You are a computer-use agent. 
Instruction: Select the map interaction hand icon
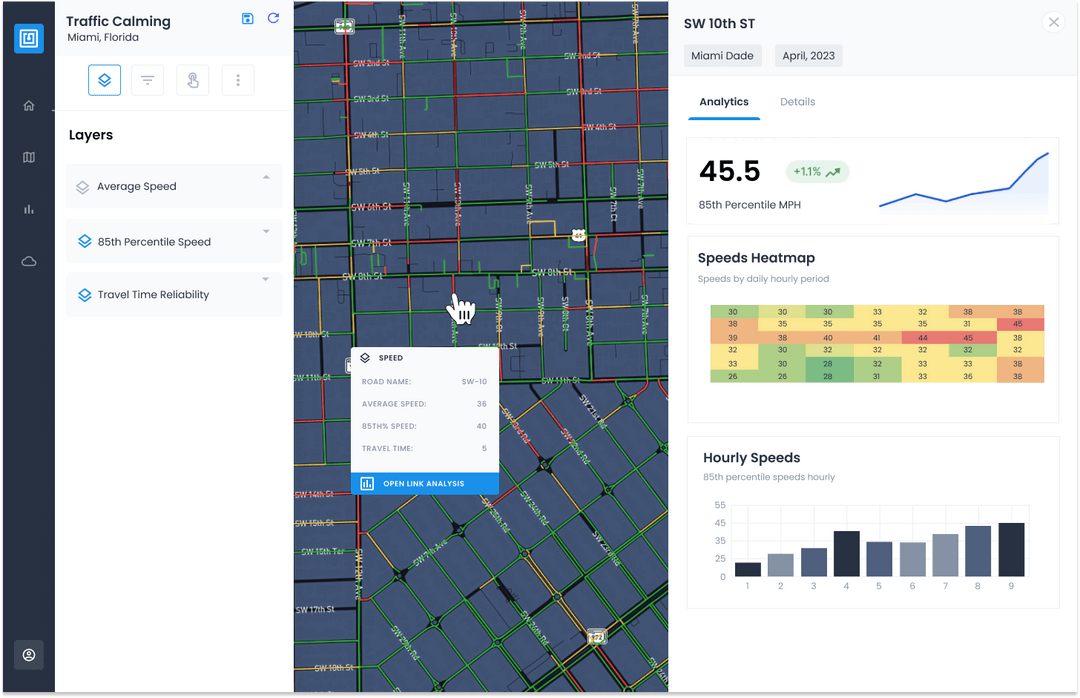click(x=192, y=80)
